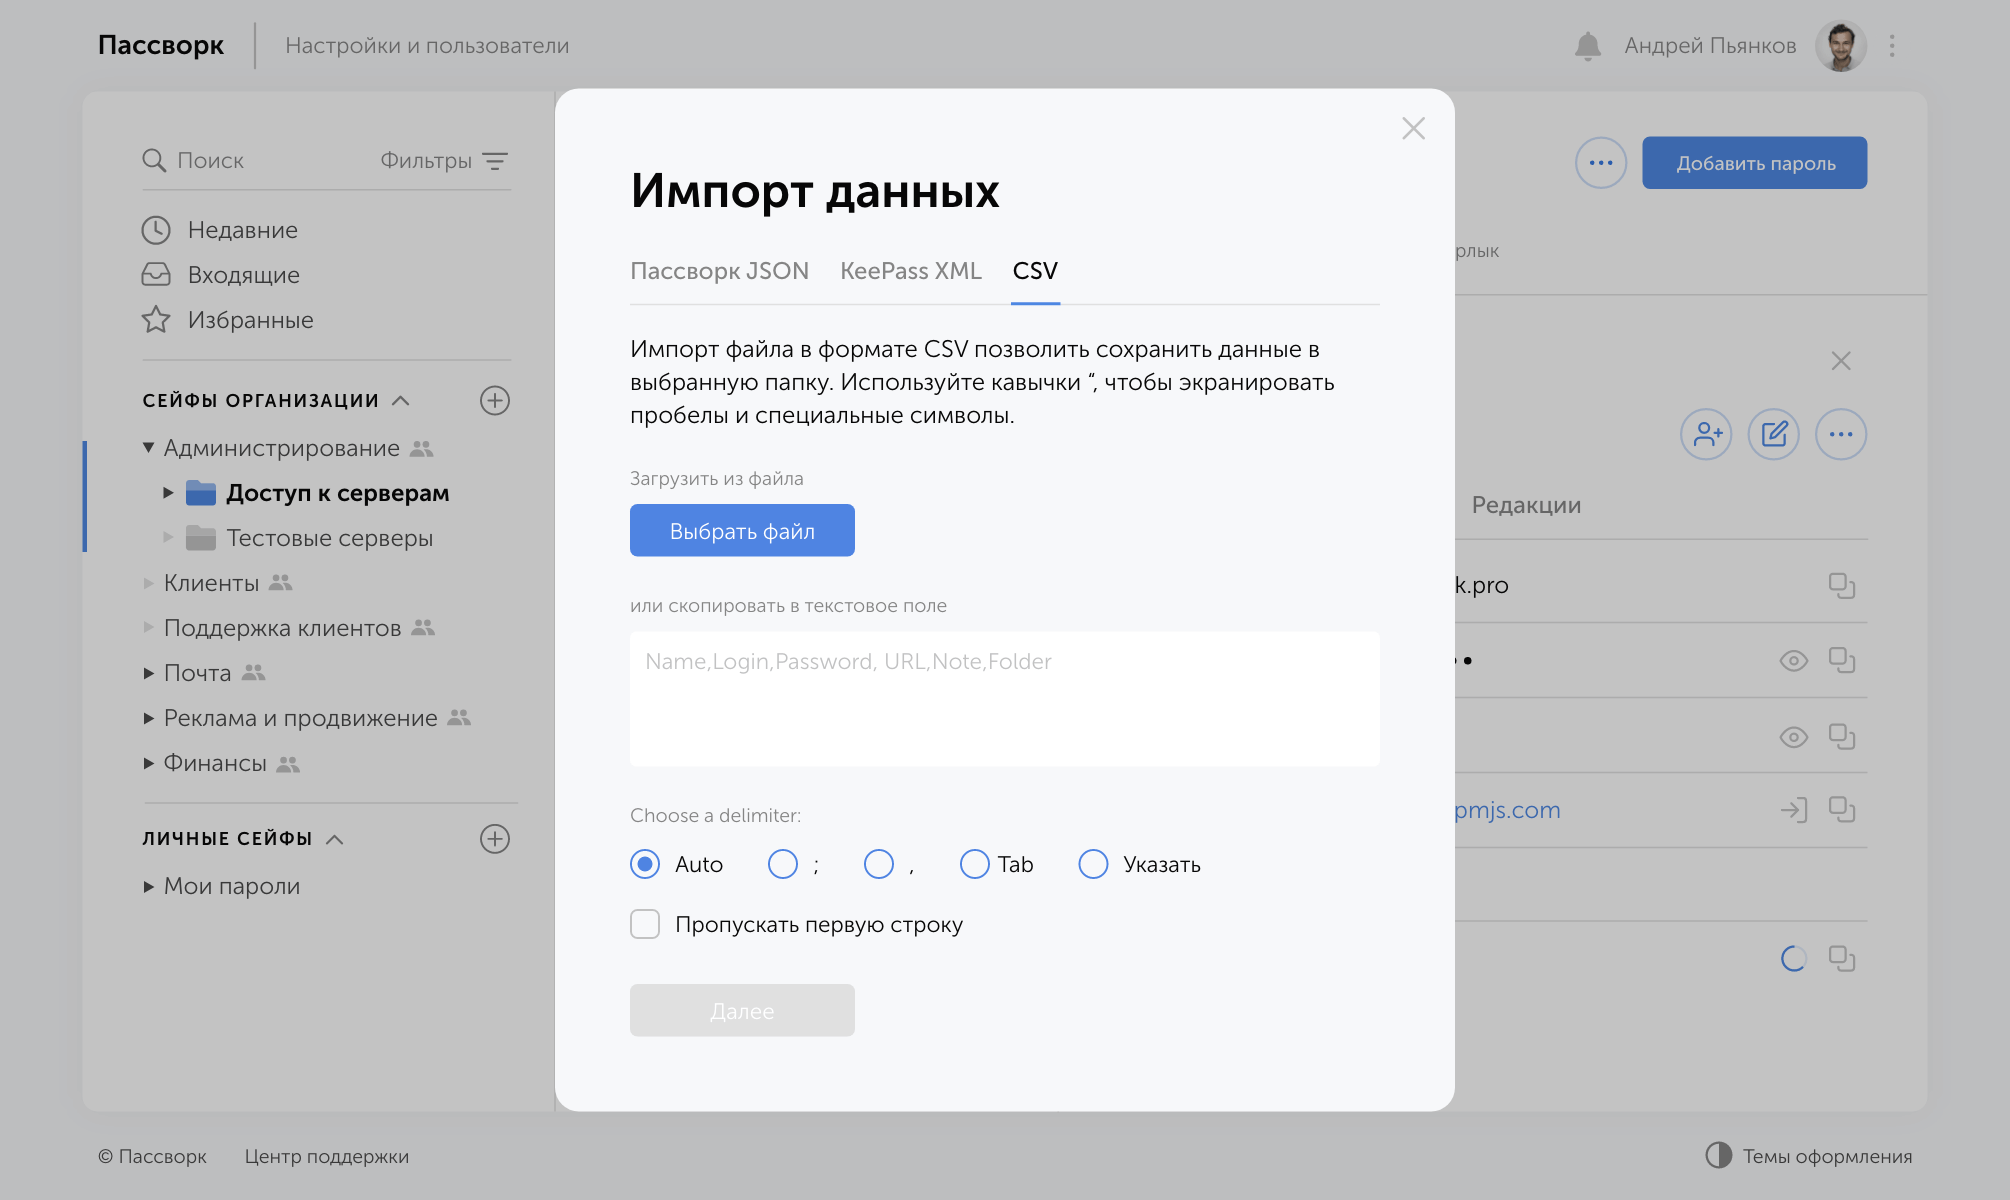Collapse the Сейфы организации section

[401, 401]
